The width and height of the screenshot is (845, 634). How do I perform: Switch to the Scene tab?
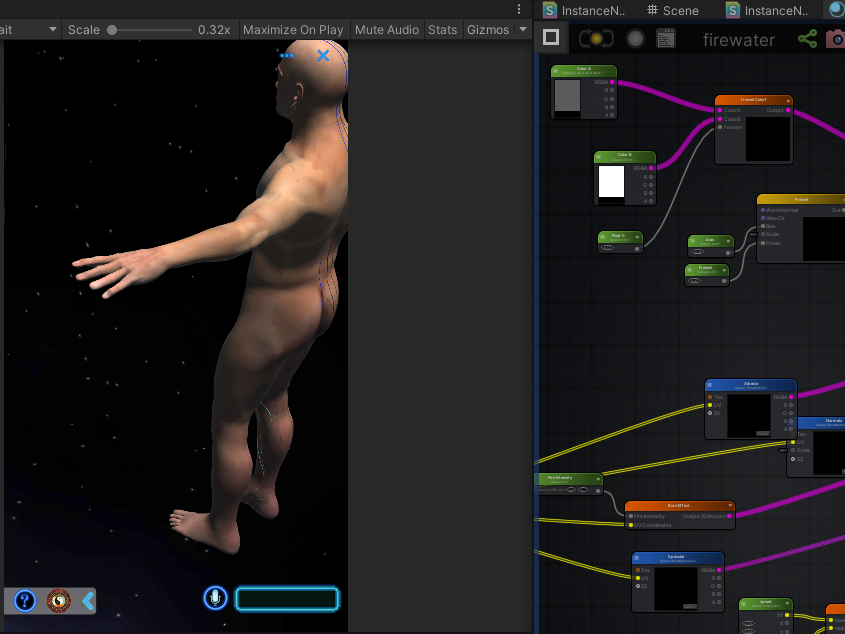[673, 10]
